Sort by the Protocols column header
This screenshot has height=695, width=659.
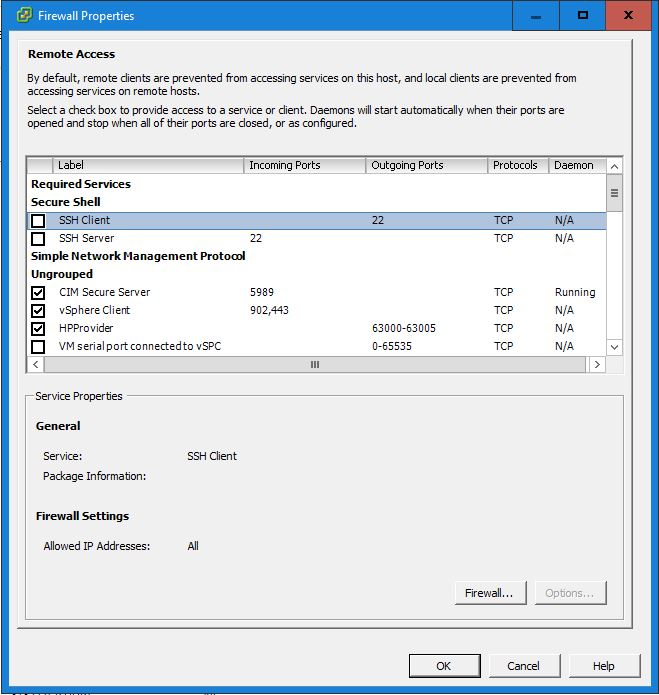(518, 165)
